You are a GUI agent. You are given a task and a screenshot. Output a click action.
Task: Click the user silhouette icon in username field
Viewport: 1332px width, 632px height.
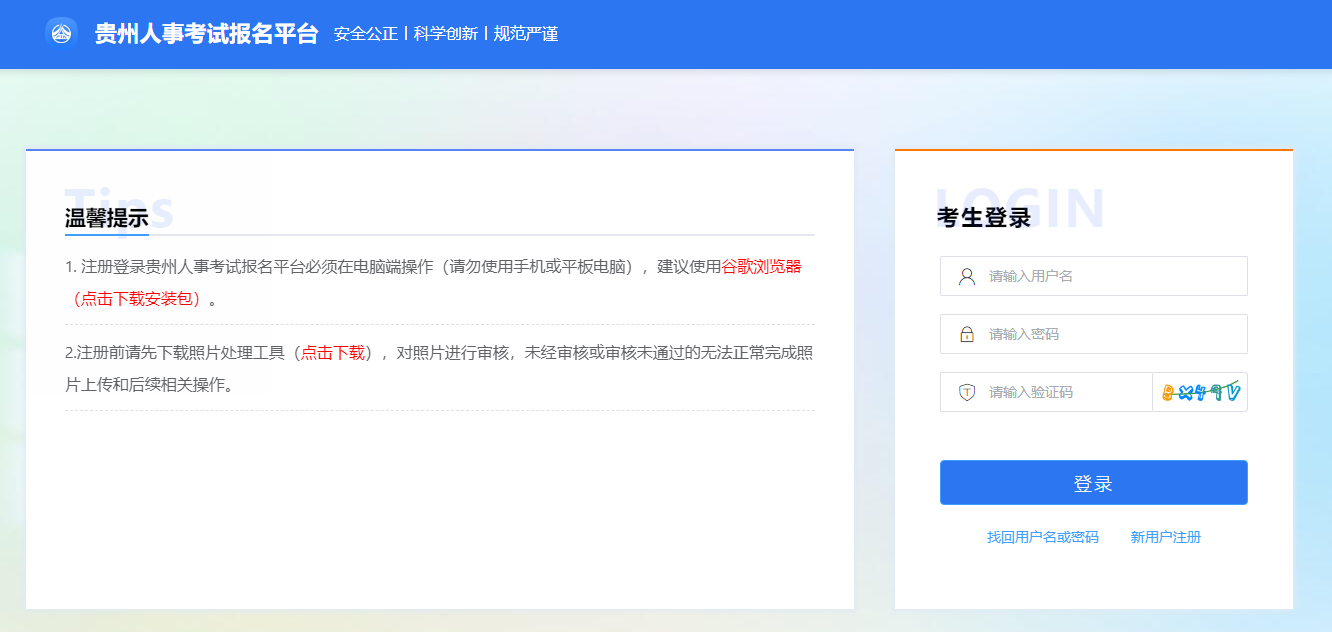[966, 276]
